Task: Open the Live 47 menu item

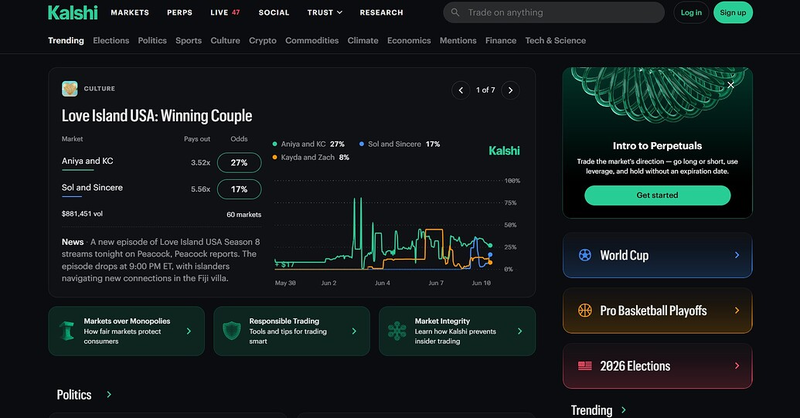Action: (x=225, y=12)
